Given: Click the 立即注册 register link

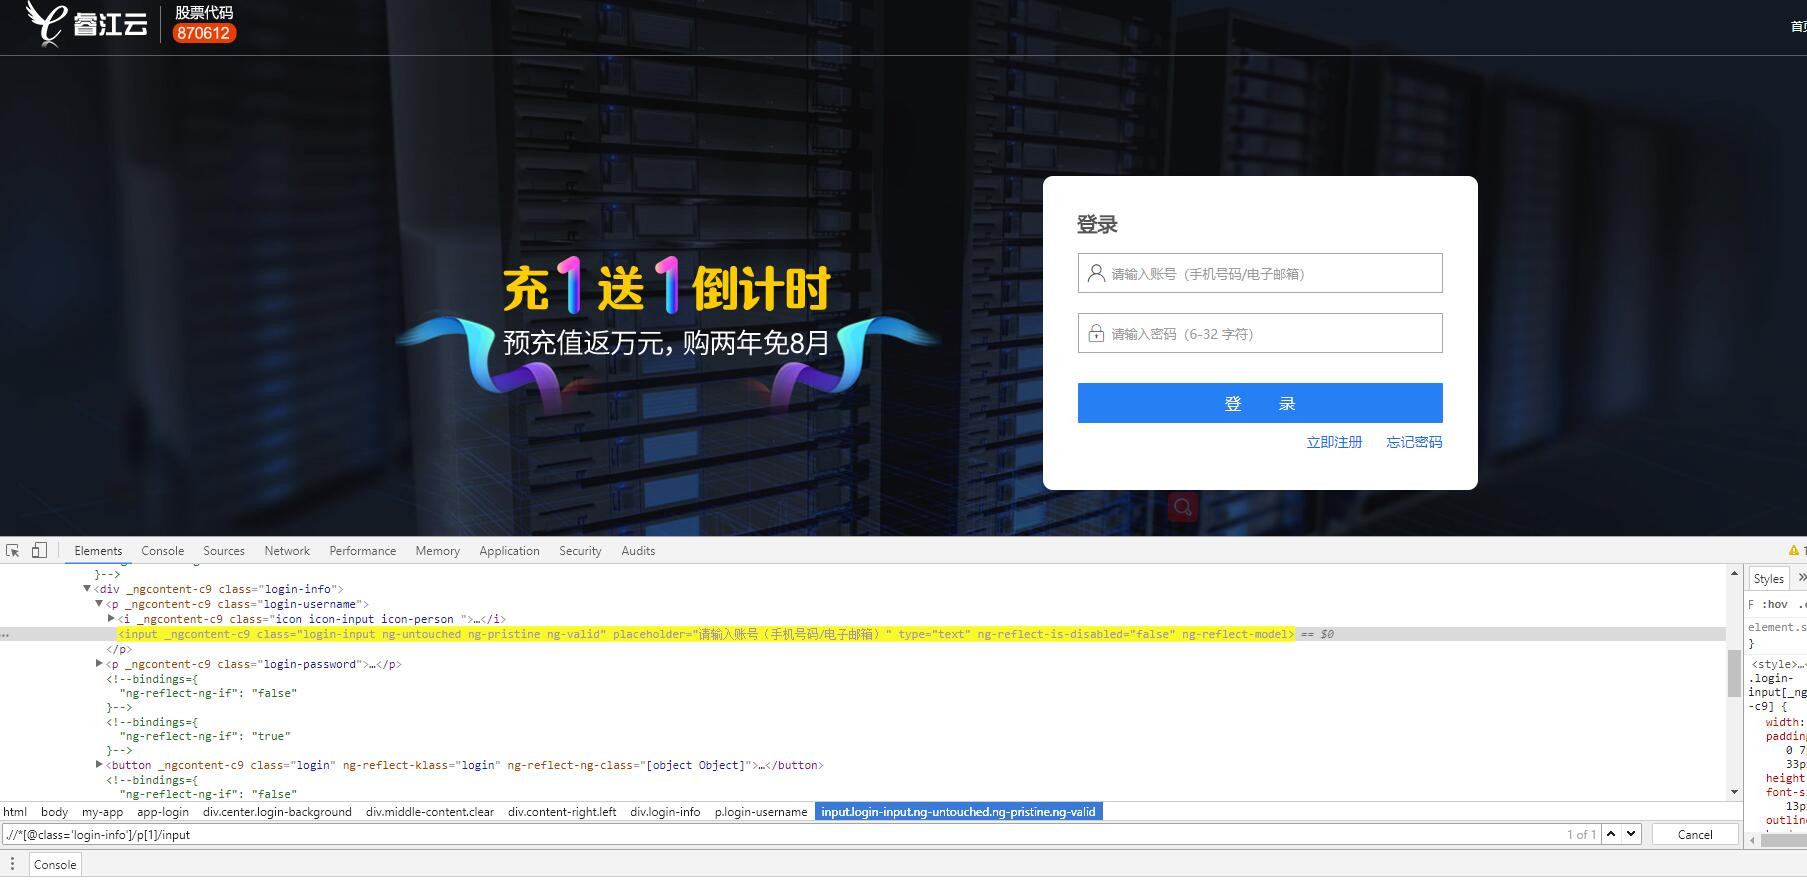Looking at the screenshot, I should (1334, 442).
